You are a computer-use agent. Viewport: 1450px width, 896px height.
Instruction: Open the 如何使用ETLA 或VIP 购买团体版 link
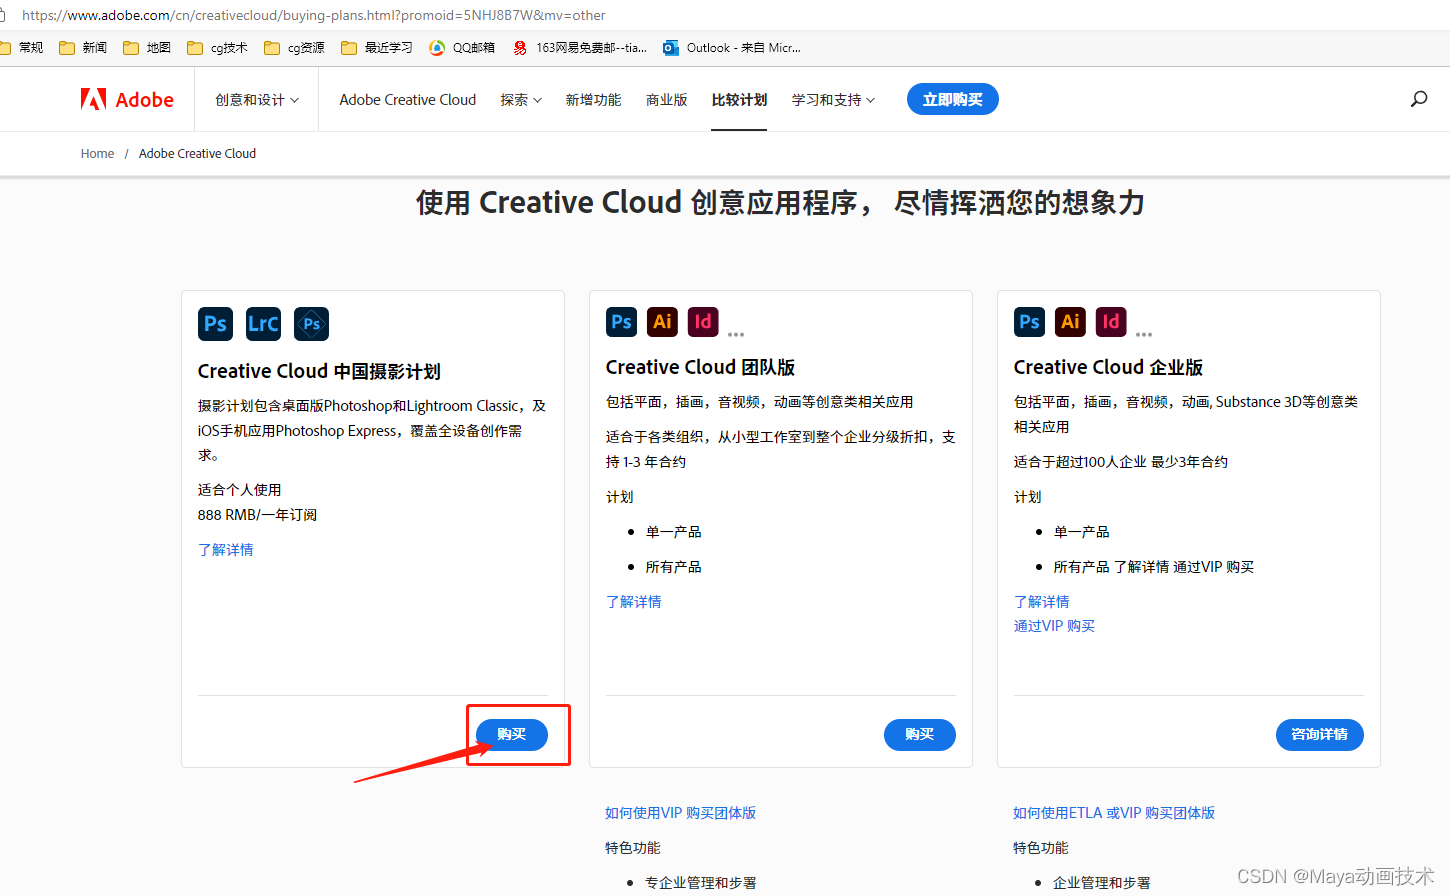tap(1114, 813)
